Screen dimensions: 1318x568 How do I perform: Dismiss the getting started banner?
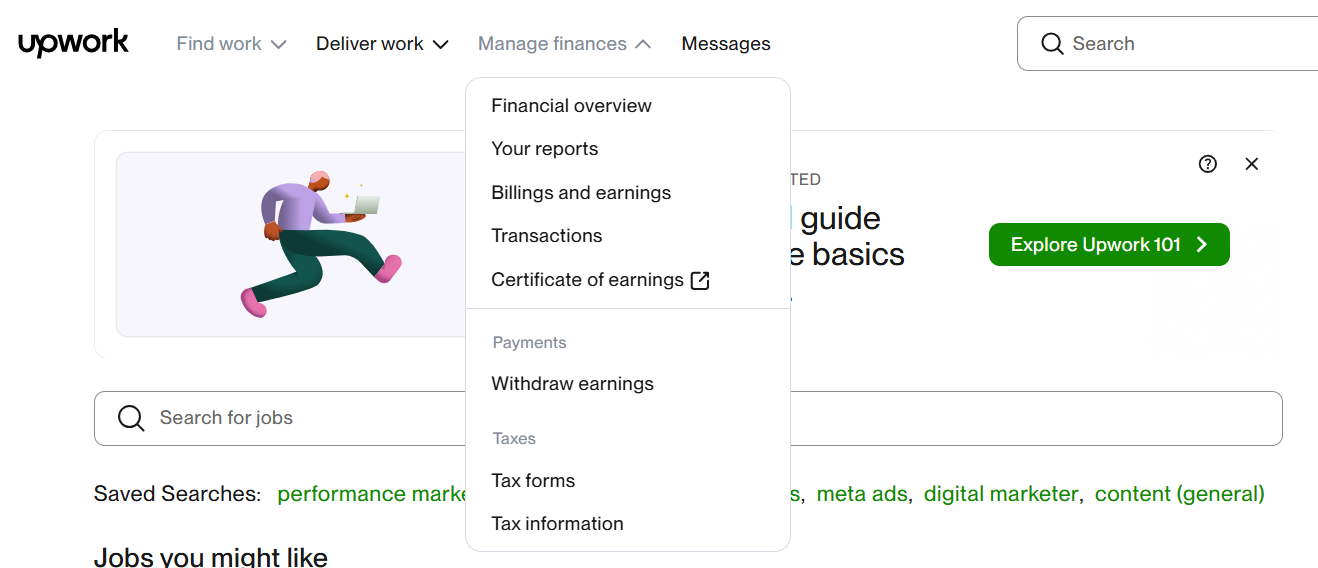pyautogui.click(x=1251, y=164)
